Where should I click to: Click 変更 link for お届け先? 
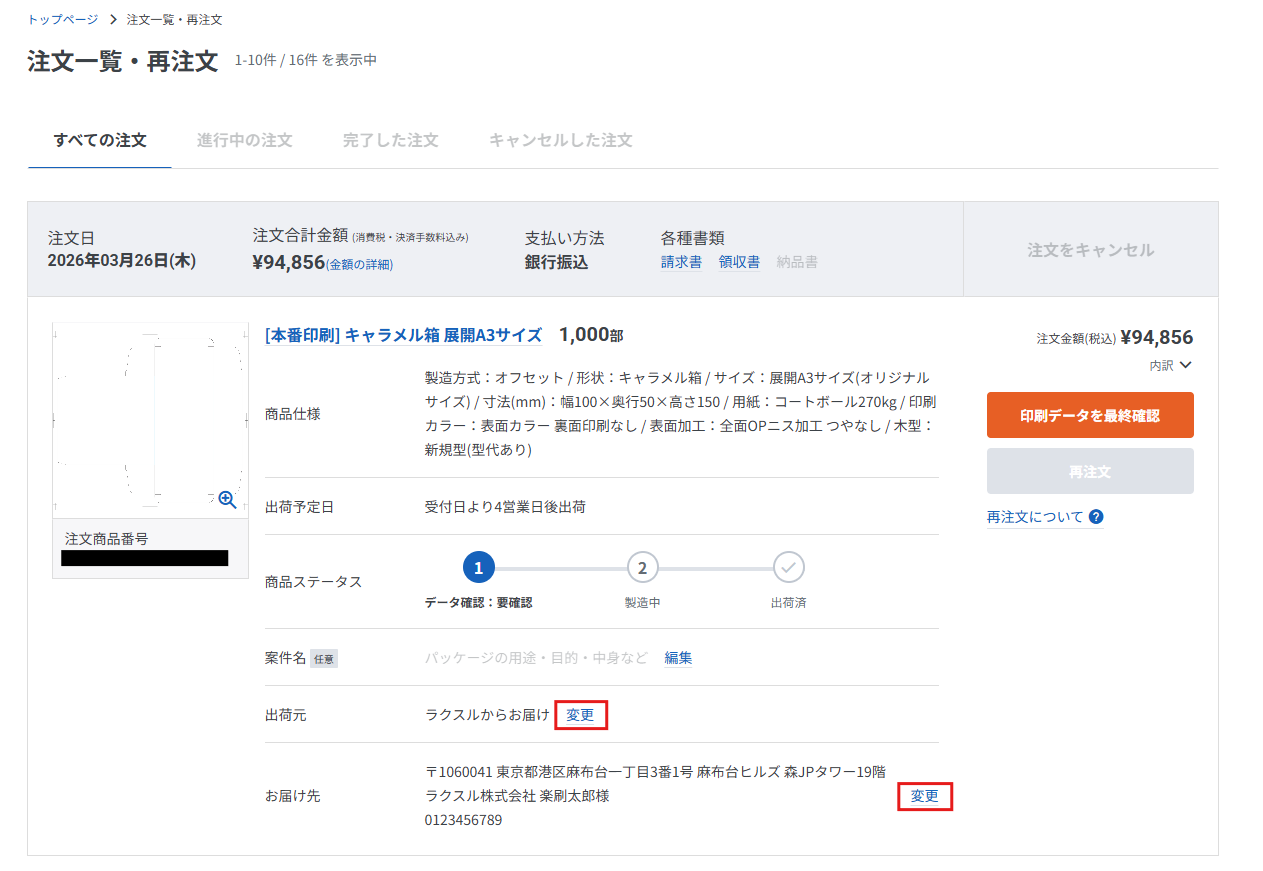[925, 796]
